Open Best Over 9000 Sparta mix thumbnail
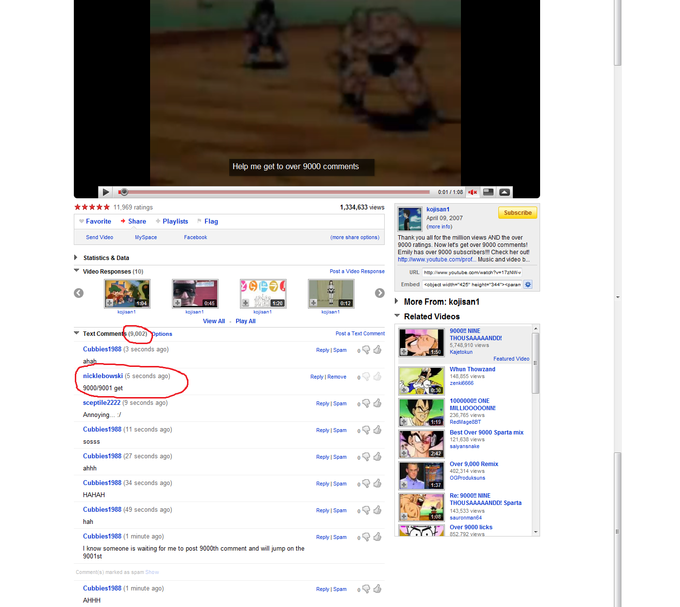680x607 pixels. (422, 444)
